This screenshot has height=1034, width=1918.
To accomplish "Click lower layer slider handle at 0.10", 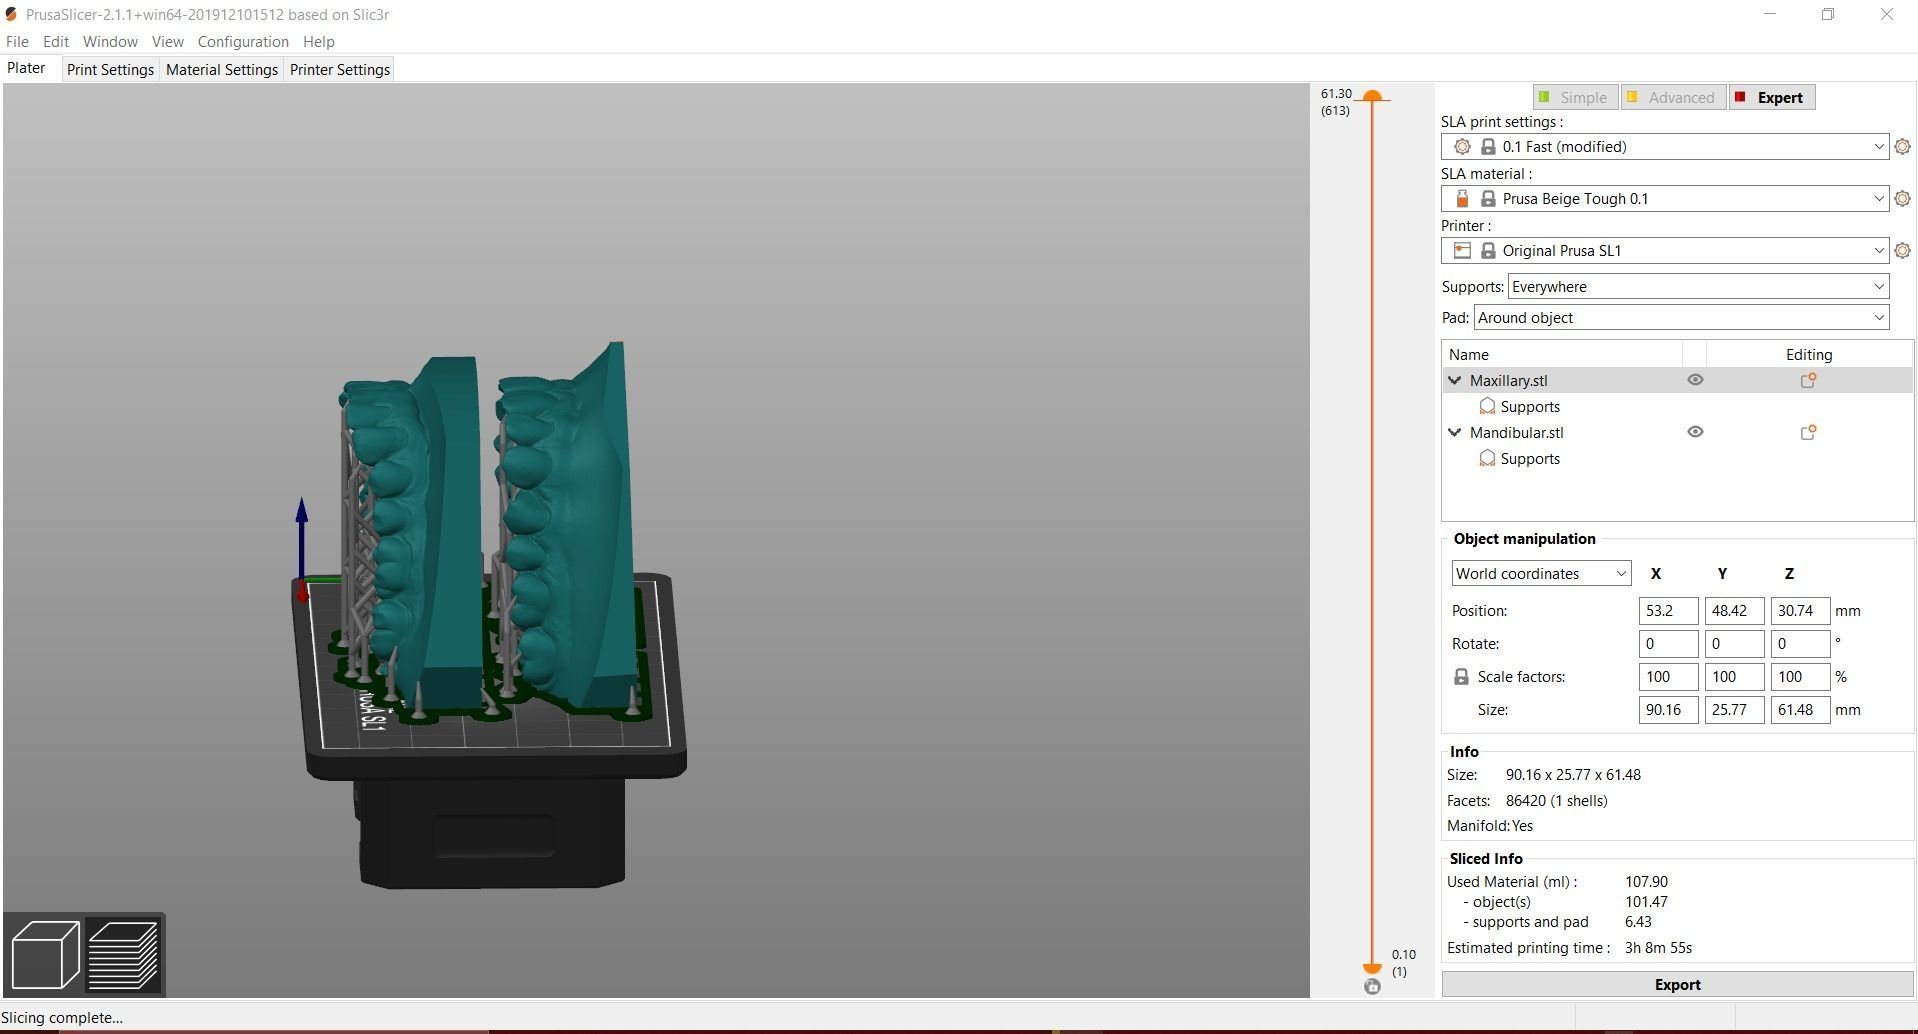I will point(1372,968).
